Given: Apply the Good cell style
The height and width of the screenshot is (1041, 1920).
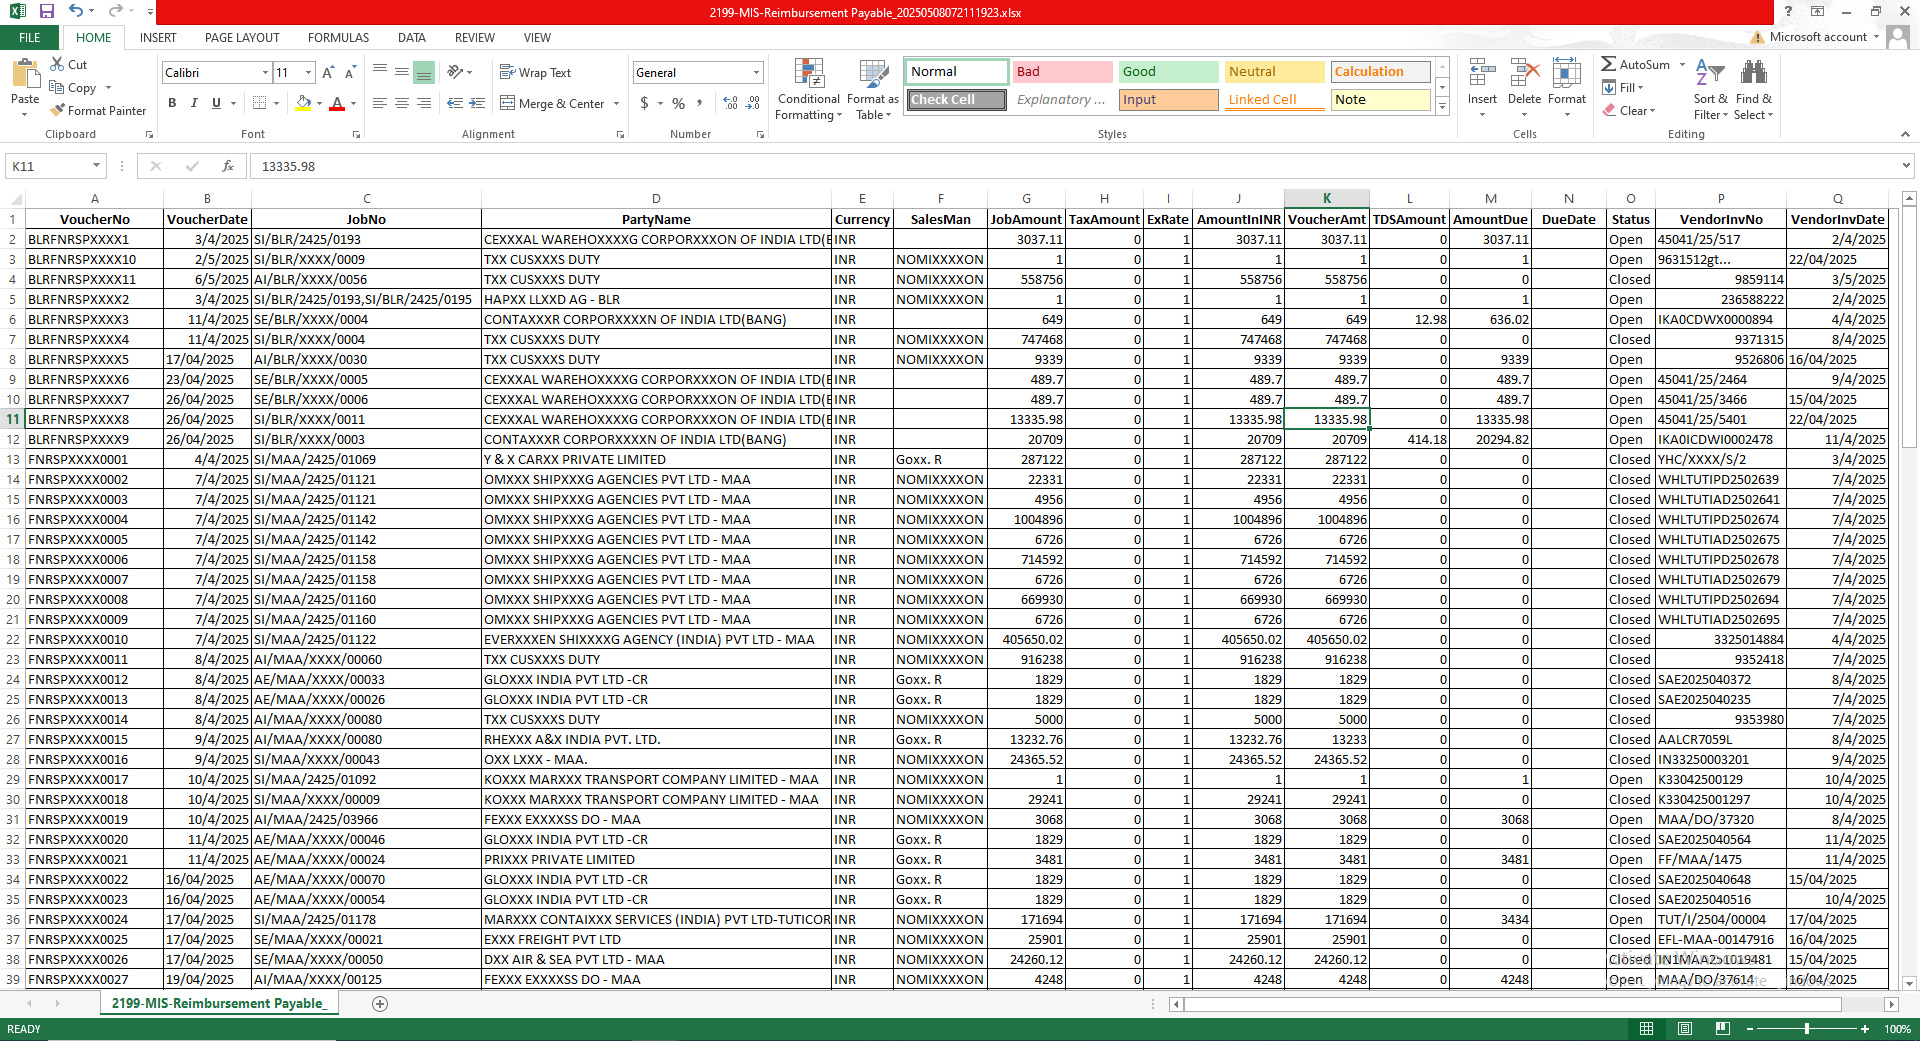Looking at the screenshot, I should click(x=1167, y=72).
